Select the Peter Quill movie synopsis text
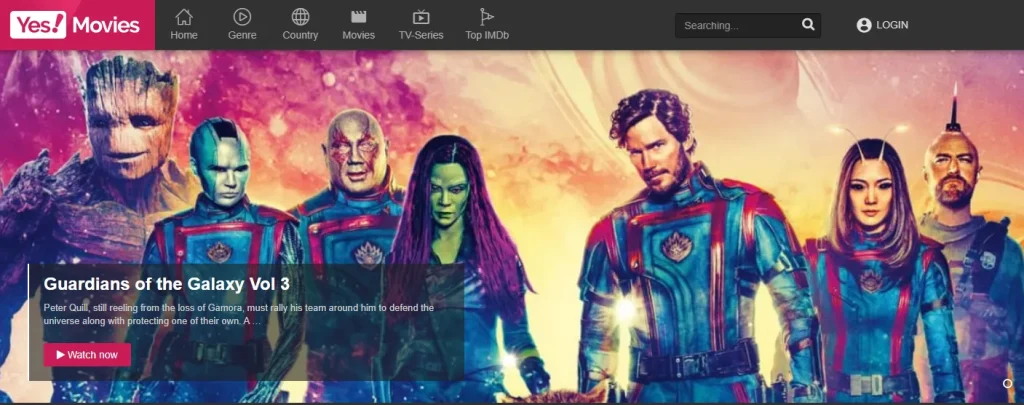The height and width of the screenshot is (405, 1024). [239, 314]
